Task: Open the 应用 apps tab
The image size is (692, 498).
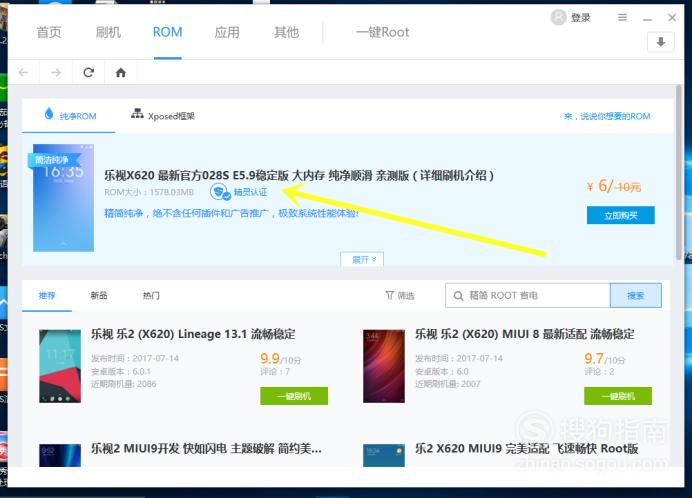Action: pos(227,32)
